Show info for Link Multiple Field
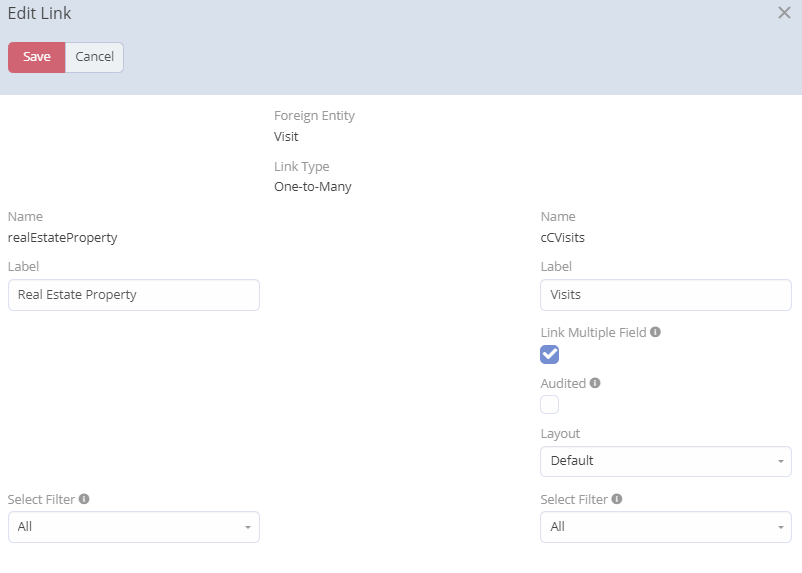The width and height of the screenshot is (802, 573). (x=655, y=332)
